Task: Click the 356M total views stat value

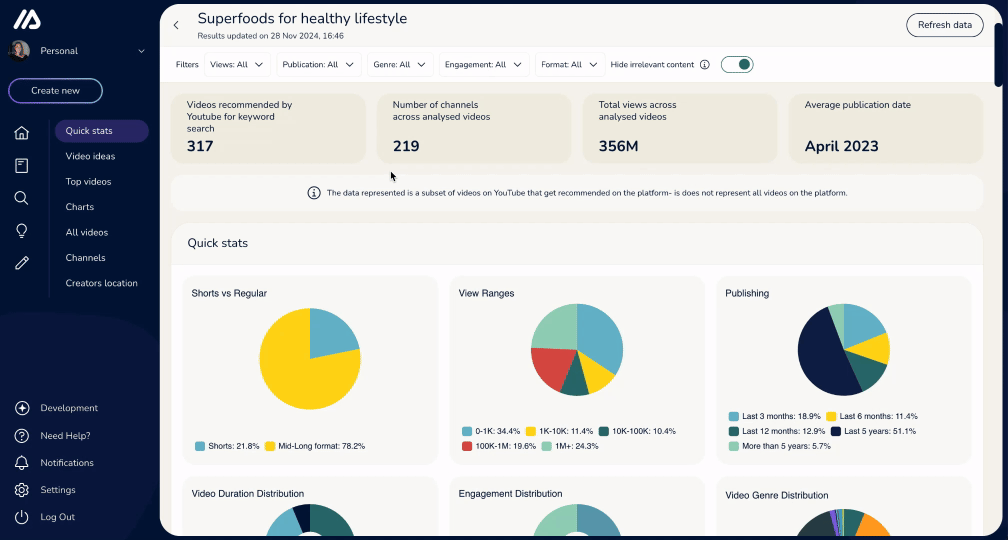Action: point(618,147)
